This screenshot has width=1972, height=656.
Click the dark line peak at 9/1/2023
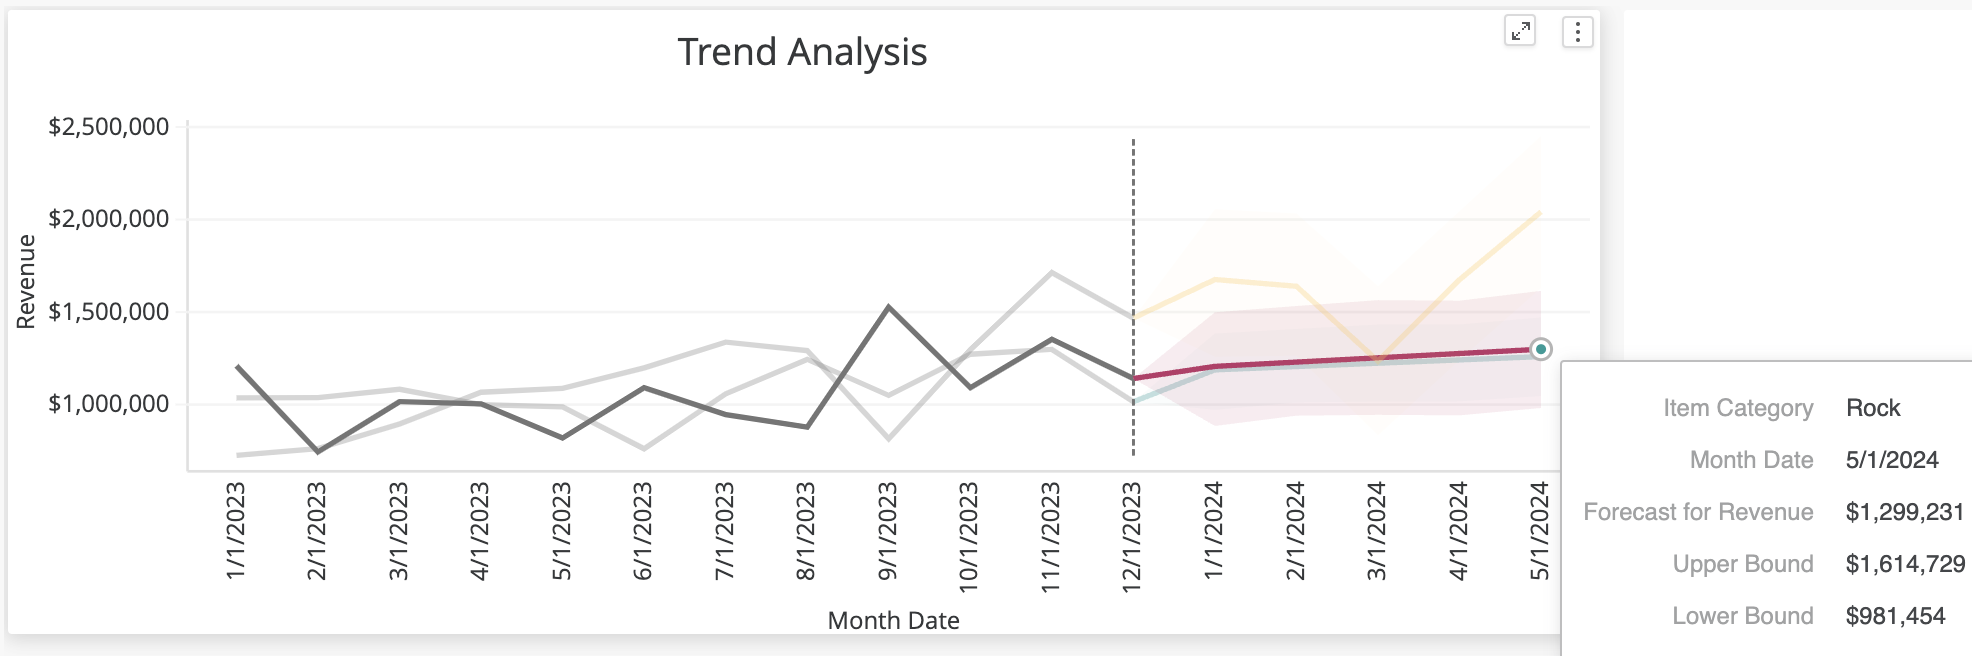coord(889,307)
